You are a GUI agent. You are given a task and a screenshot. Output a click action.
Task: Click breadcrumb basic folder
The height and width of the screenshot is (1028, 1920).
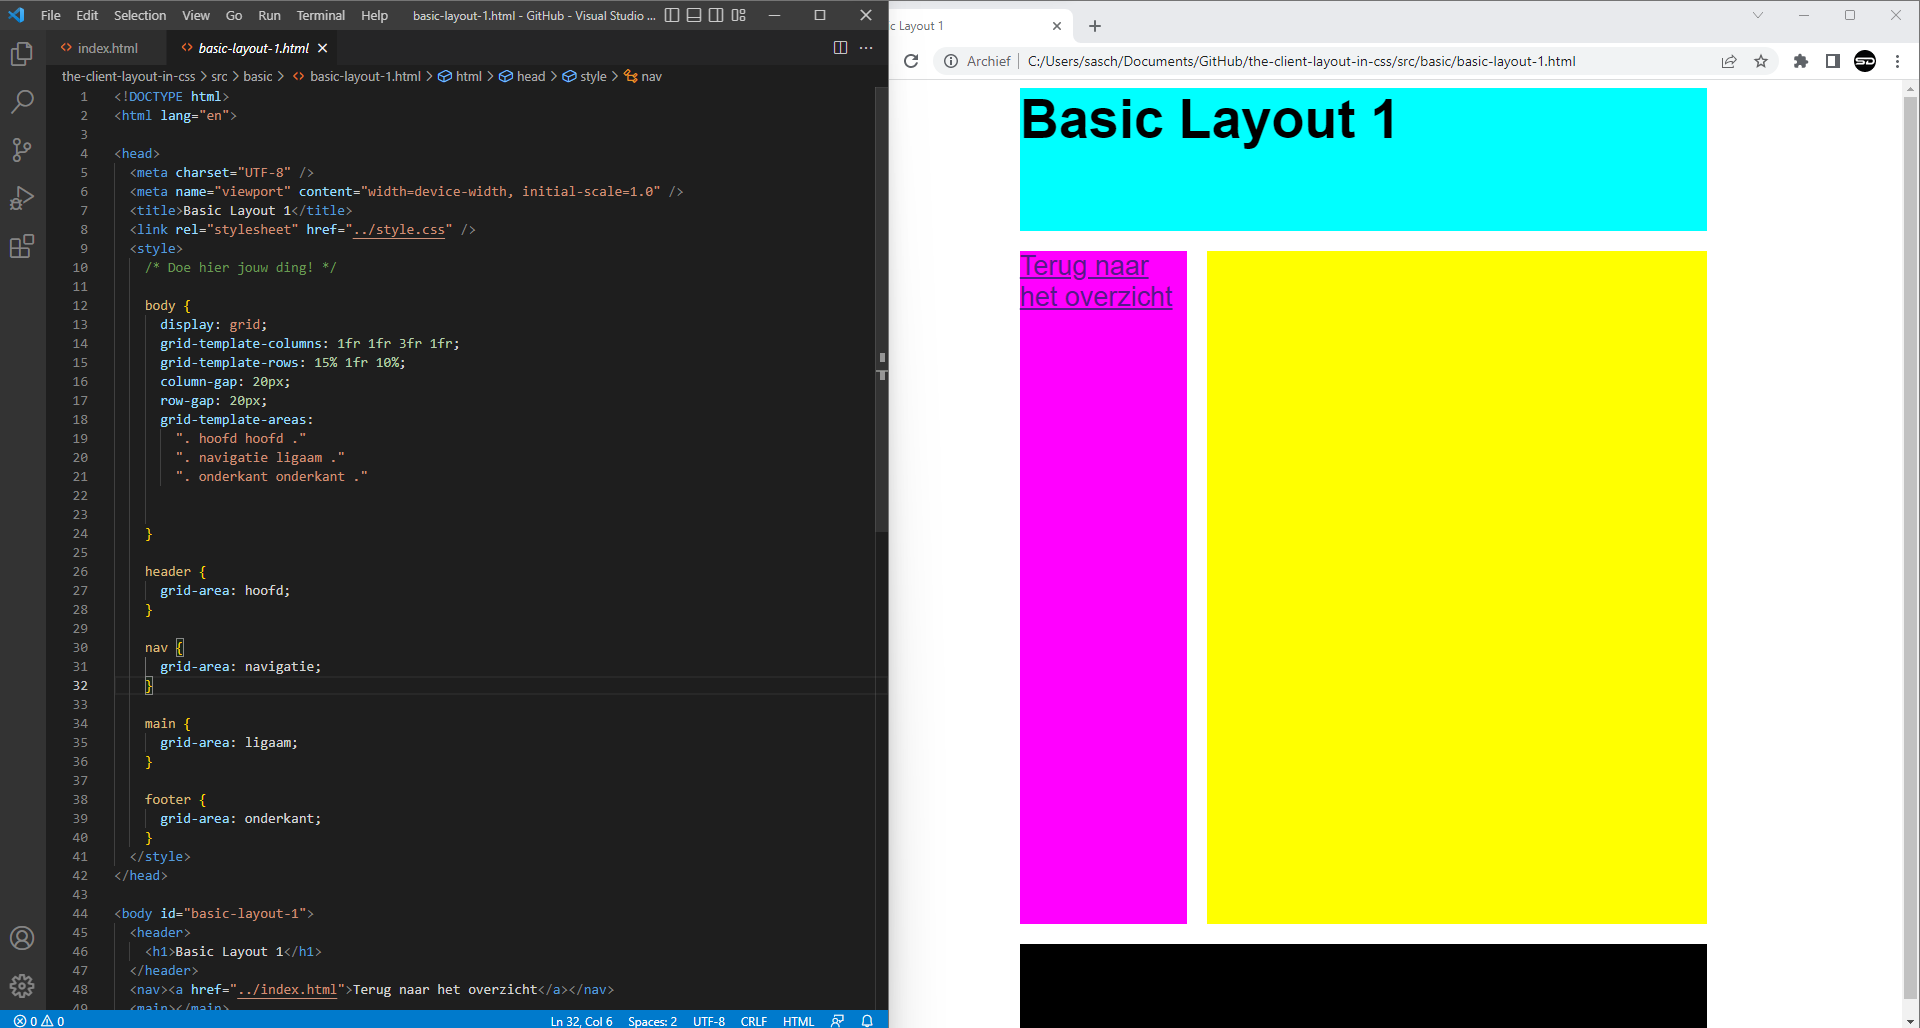pyautogui.click(x=258, y=76)
